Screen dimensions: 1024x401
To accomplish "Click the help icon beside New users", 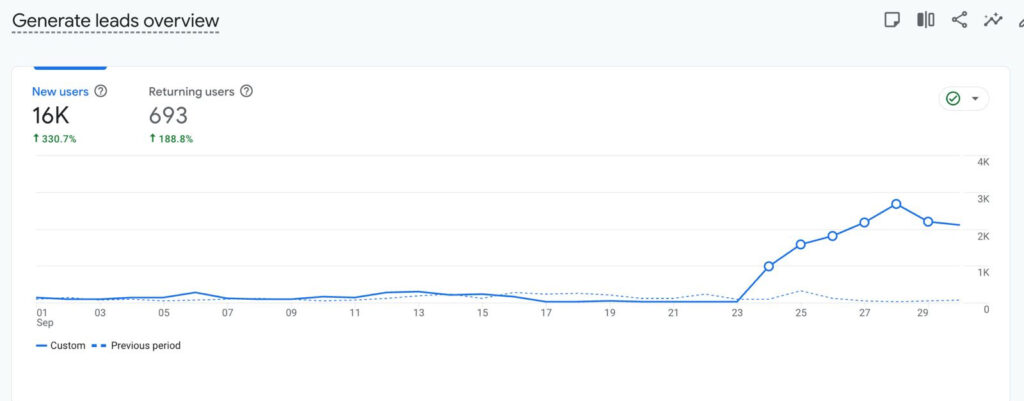I will [100, 91].
